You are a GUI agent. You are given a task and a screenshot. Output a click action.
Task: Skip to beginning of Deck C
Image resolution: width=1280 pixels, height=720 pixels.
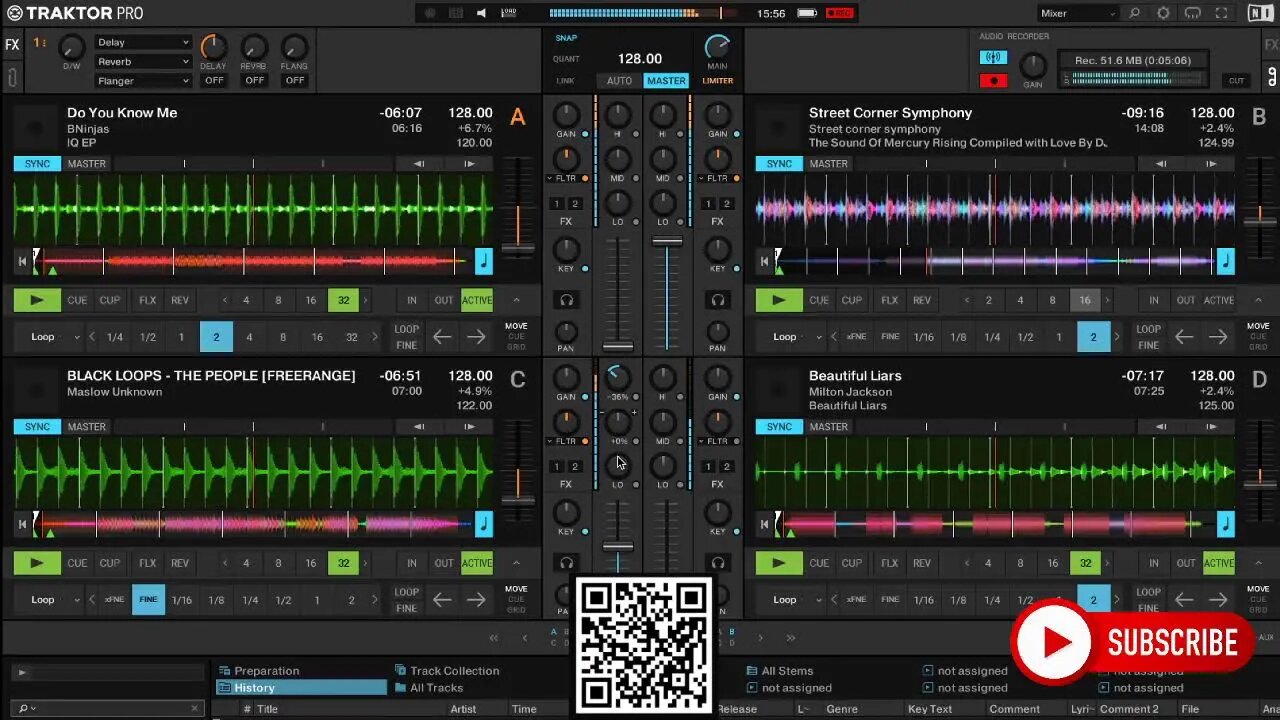(x=22, y=524)
